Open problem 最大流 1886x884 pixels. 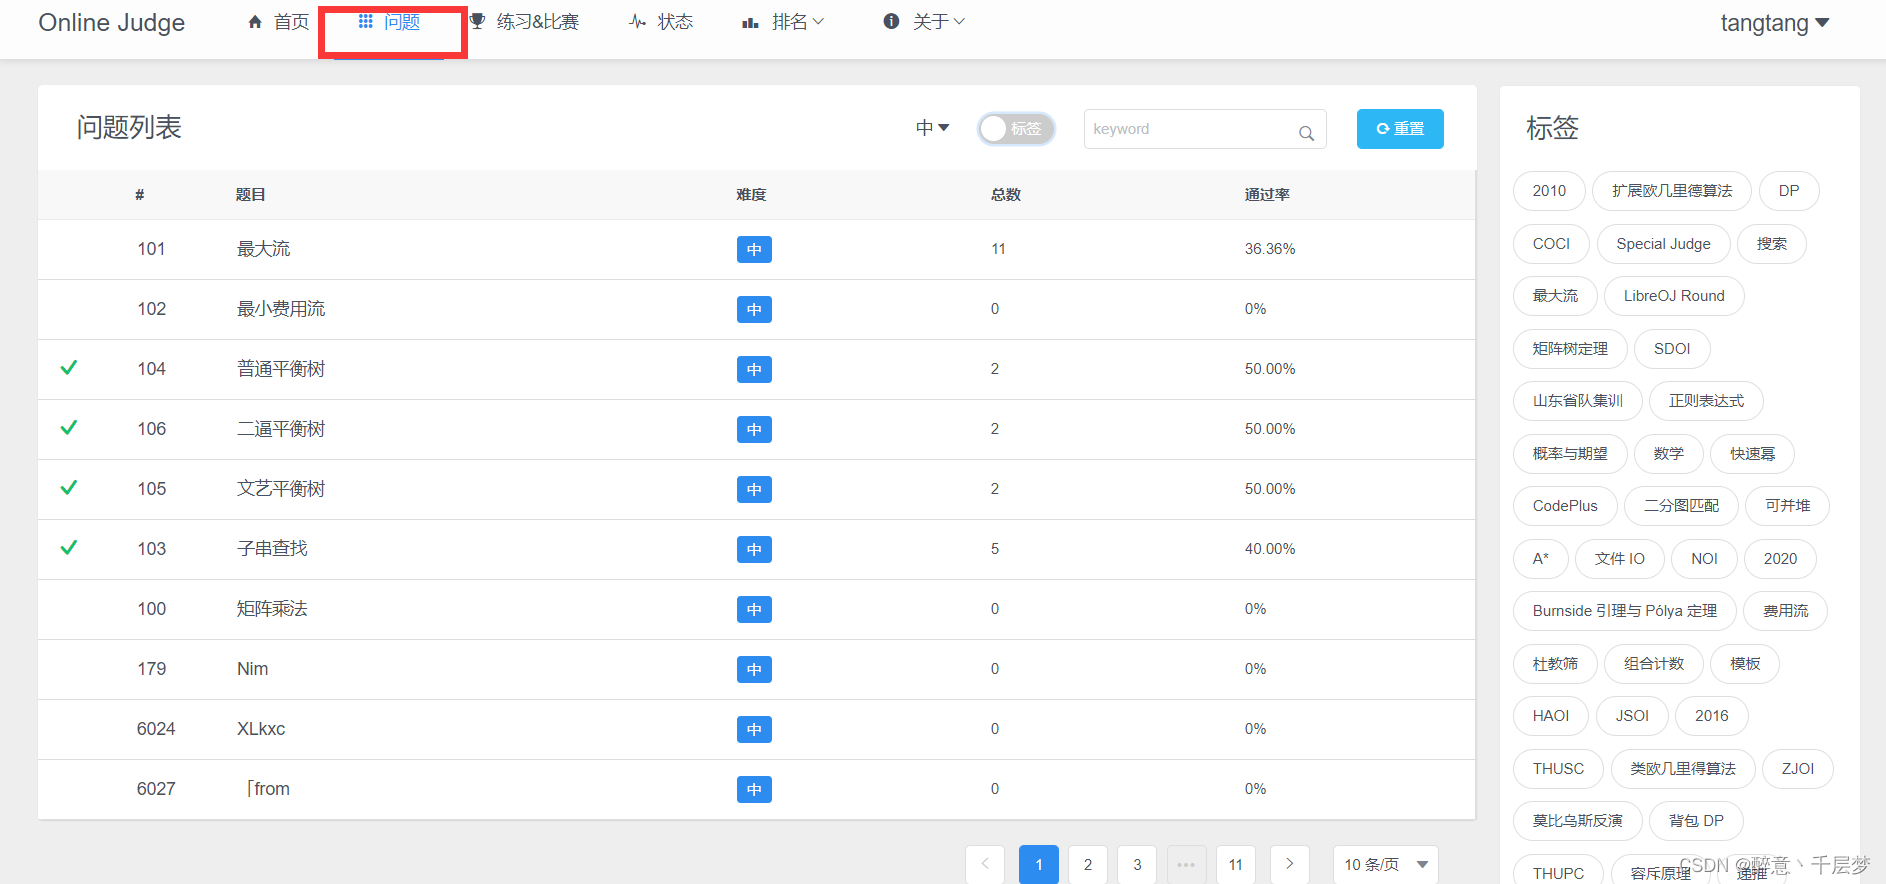(x=263, y=249)
